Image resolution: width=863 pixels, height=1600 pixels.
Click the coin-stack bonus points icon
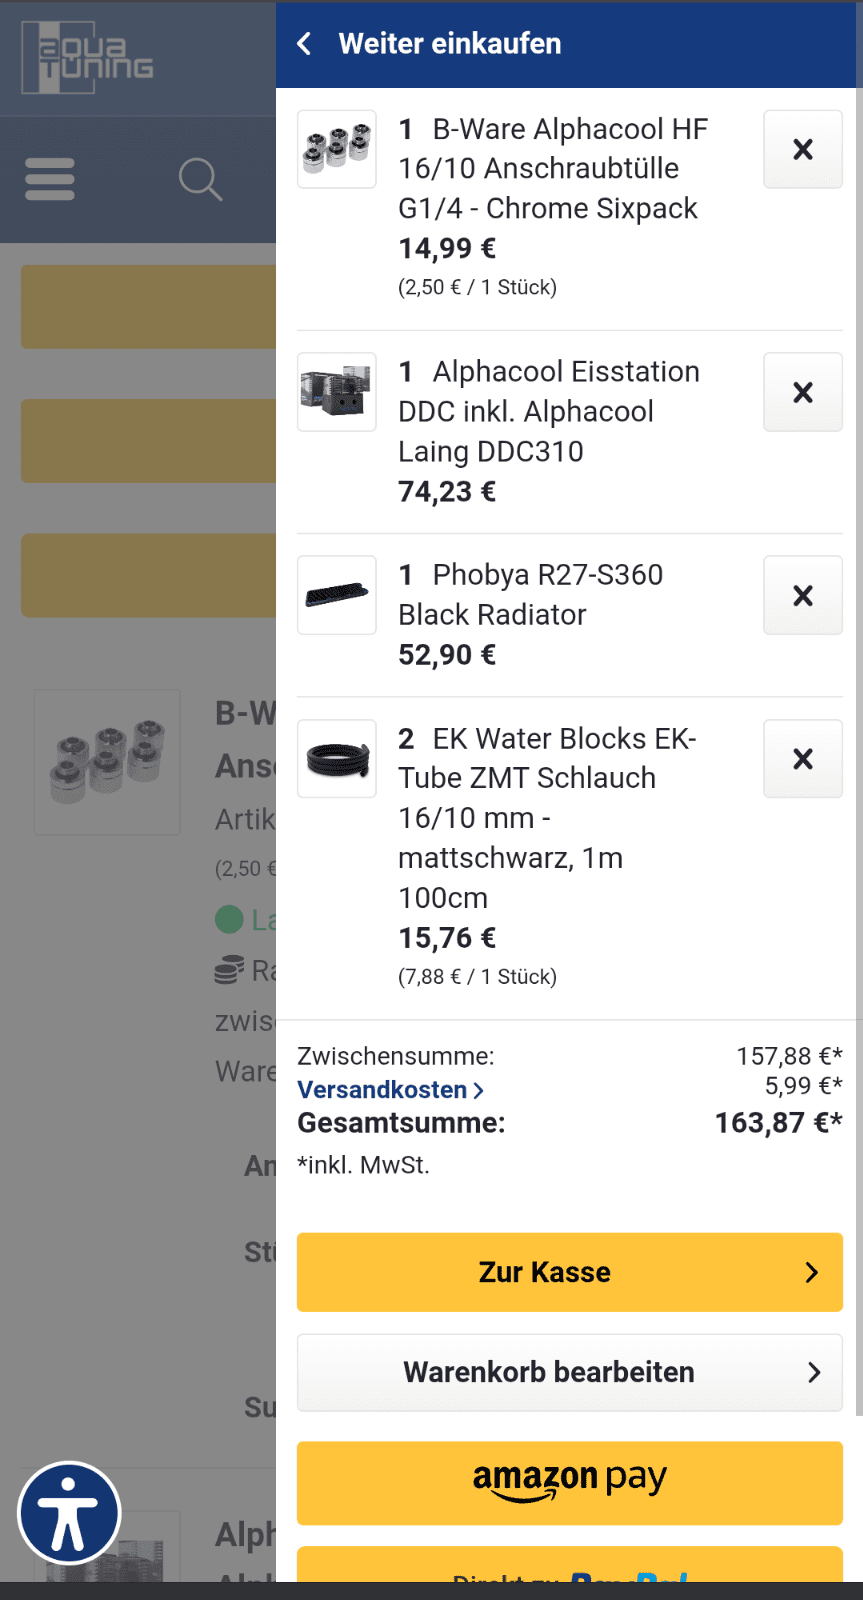[x=230, y=970]
